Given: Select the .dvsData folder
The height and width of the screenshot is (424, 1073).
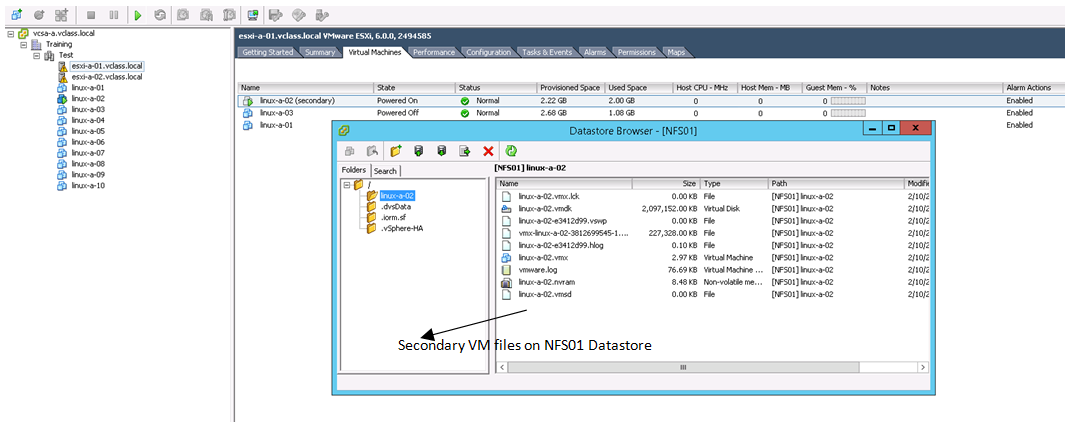Looking at the screenshot, I should [395, 207].
